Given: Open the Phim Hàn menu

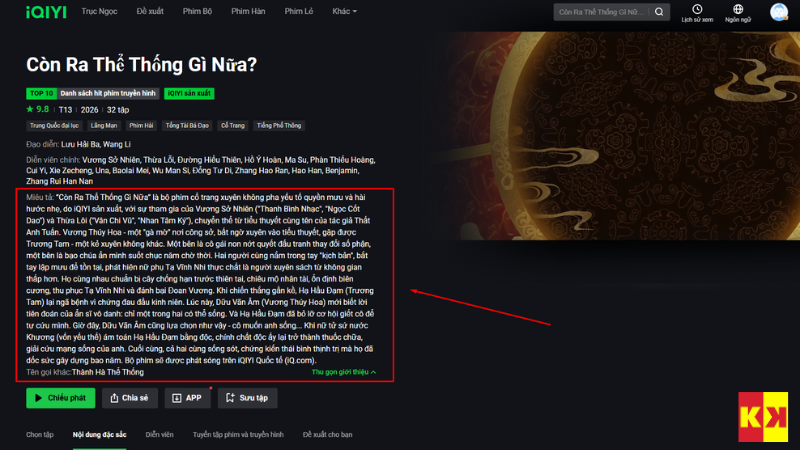Looking at the screenshot, I should click(248, 11).
